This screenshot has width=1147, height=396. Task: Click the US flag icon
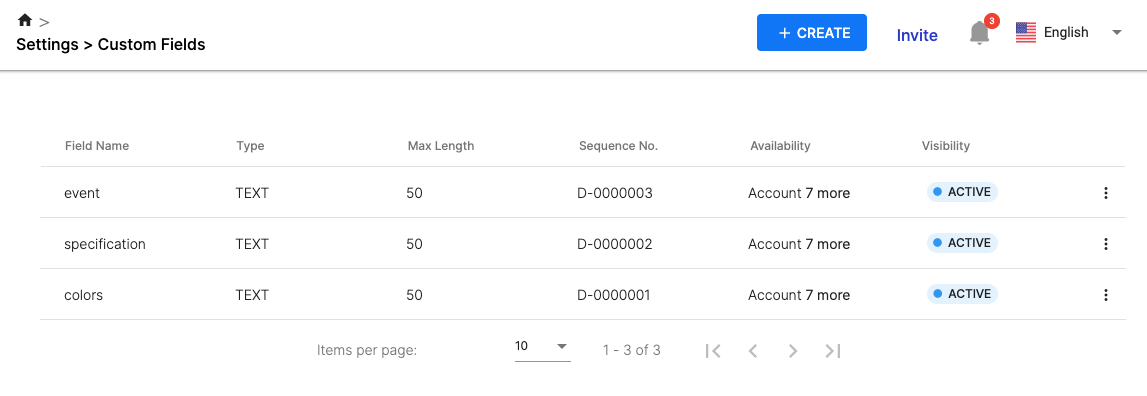point(1026,33)
